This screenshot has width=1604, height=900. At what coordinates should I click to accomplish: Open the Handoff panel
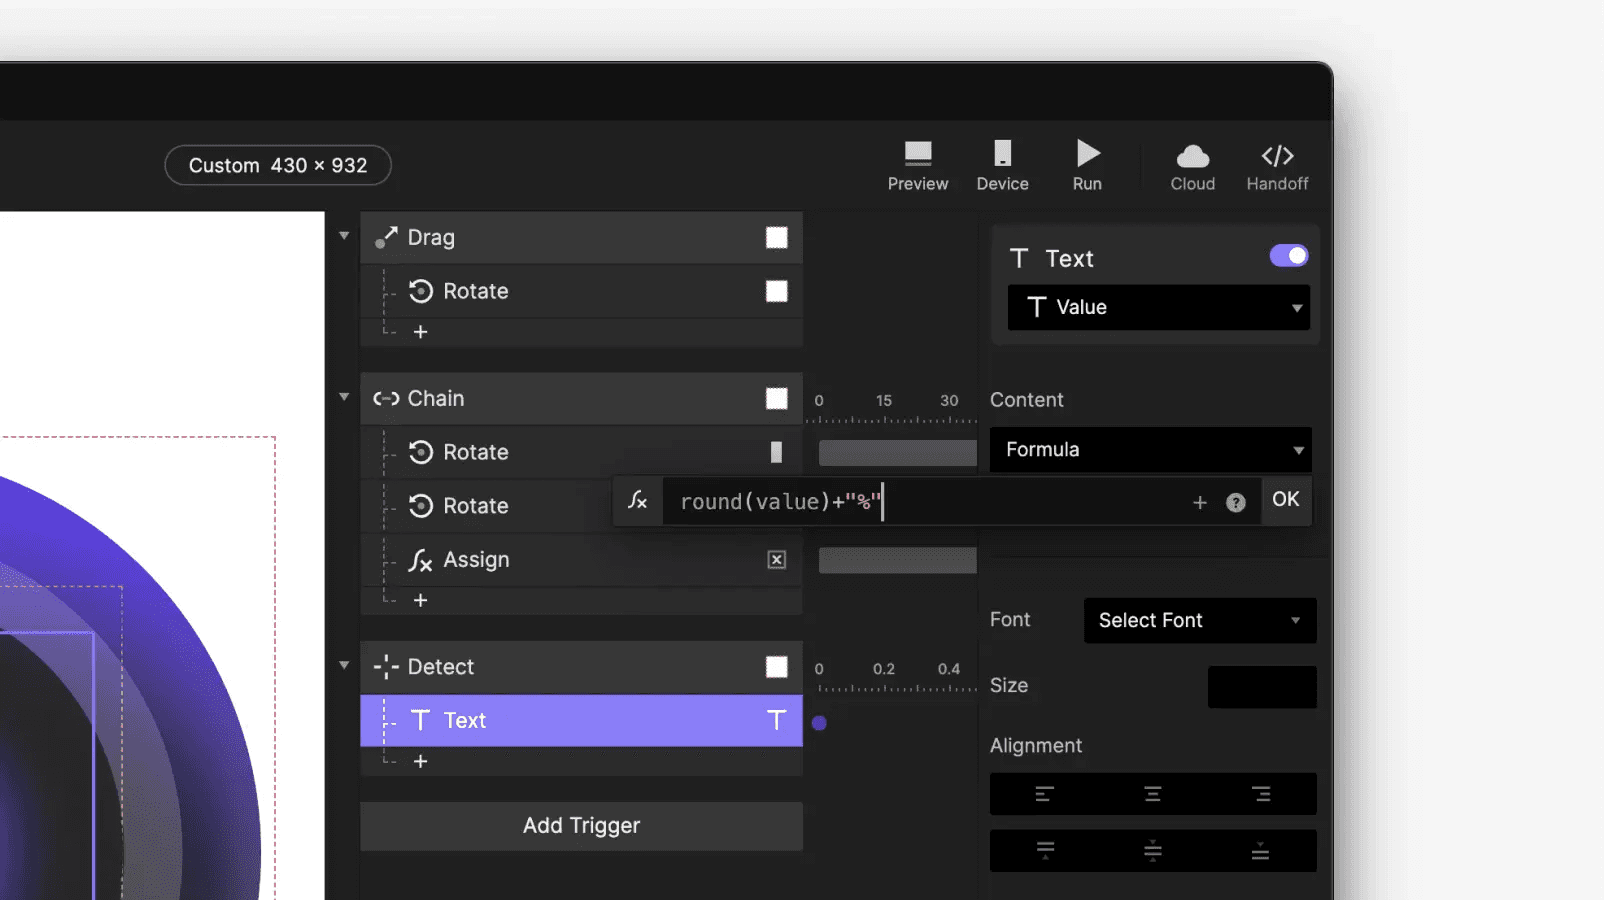1277,166
